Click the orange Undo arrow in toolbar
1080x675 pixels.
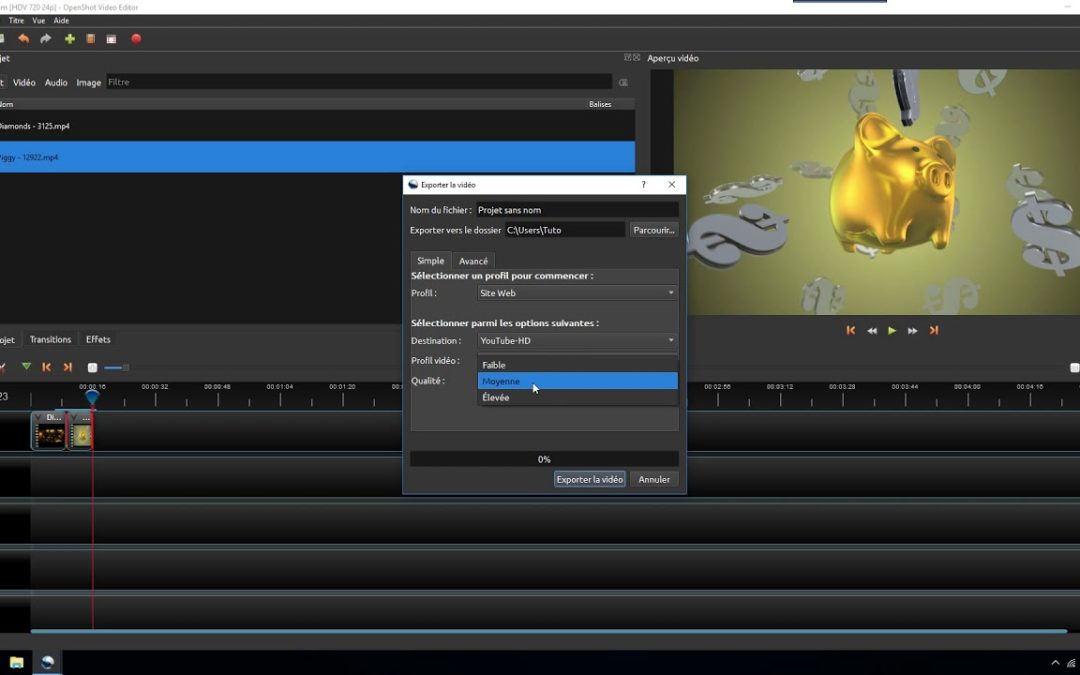coord(24,39)
